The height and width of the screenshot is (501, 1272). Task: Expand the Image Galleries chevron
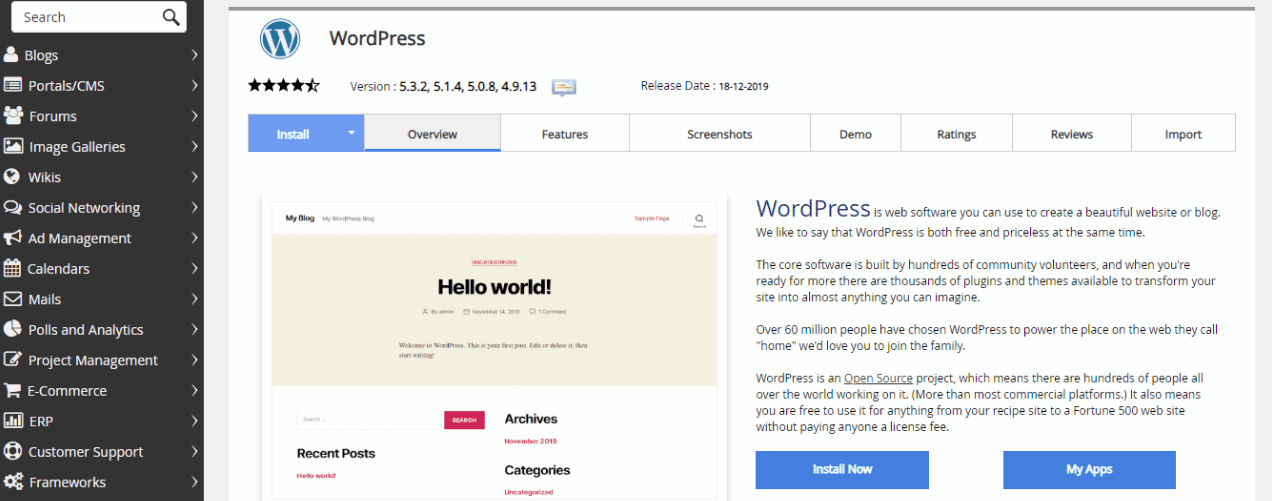click(x=195, y=146)
